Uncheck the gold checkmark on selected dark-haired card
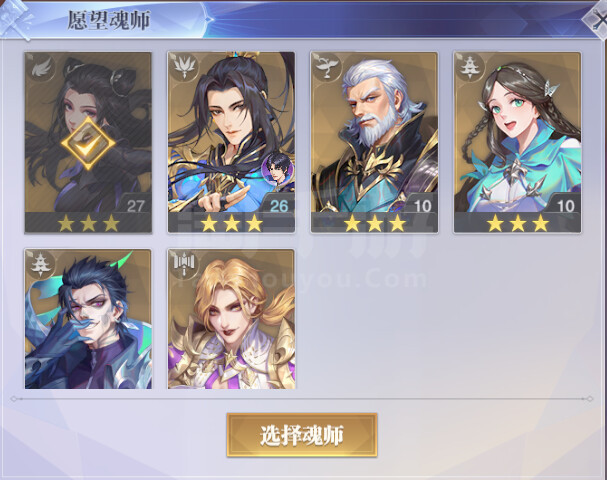 click(x=88, y=143)
